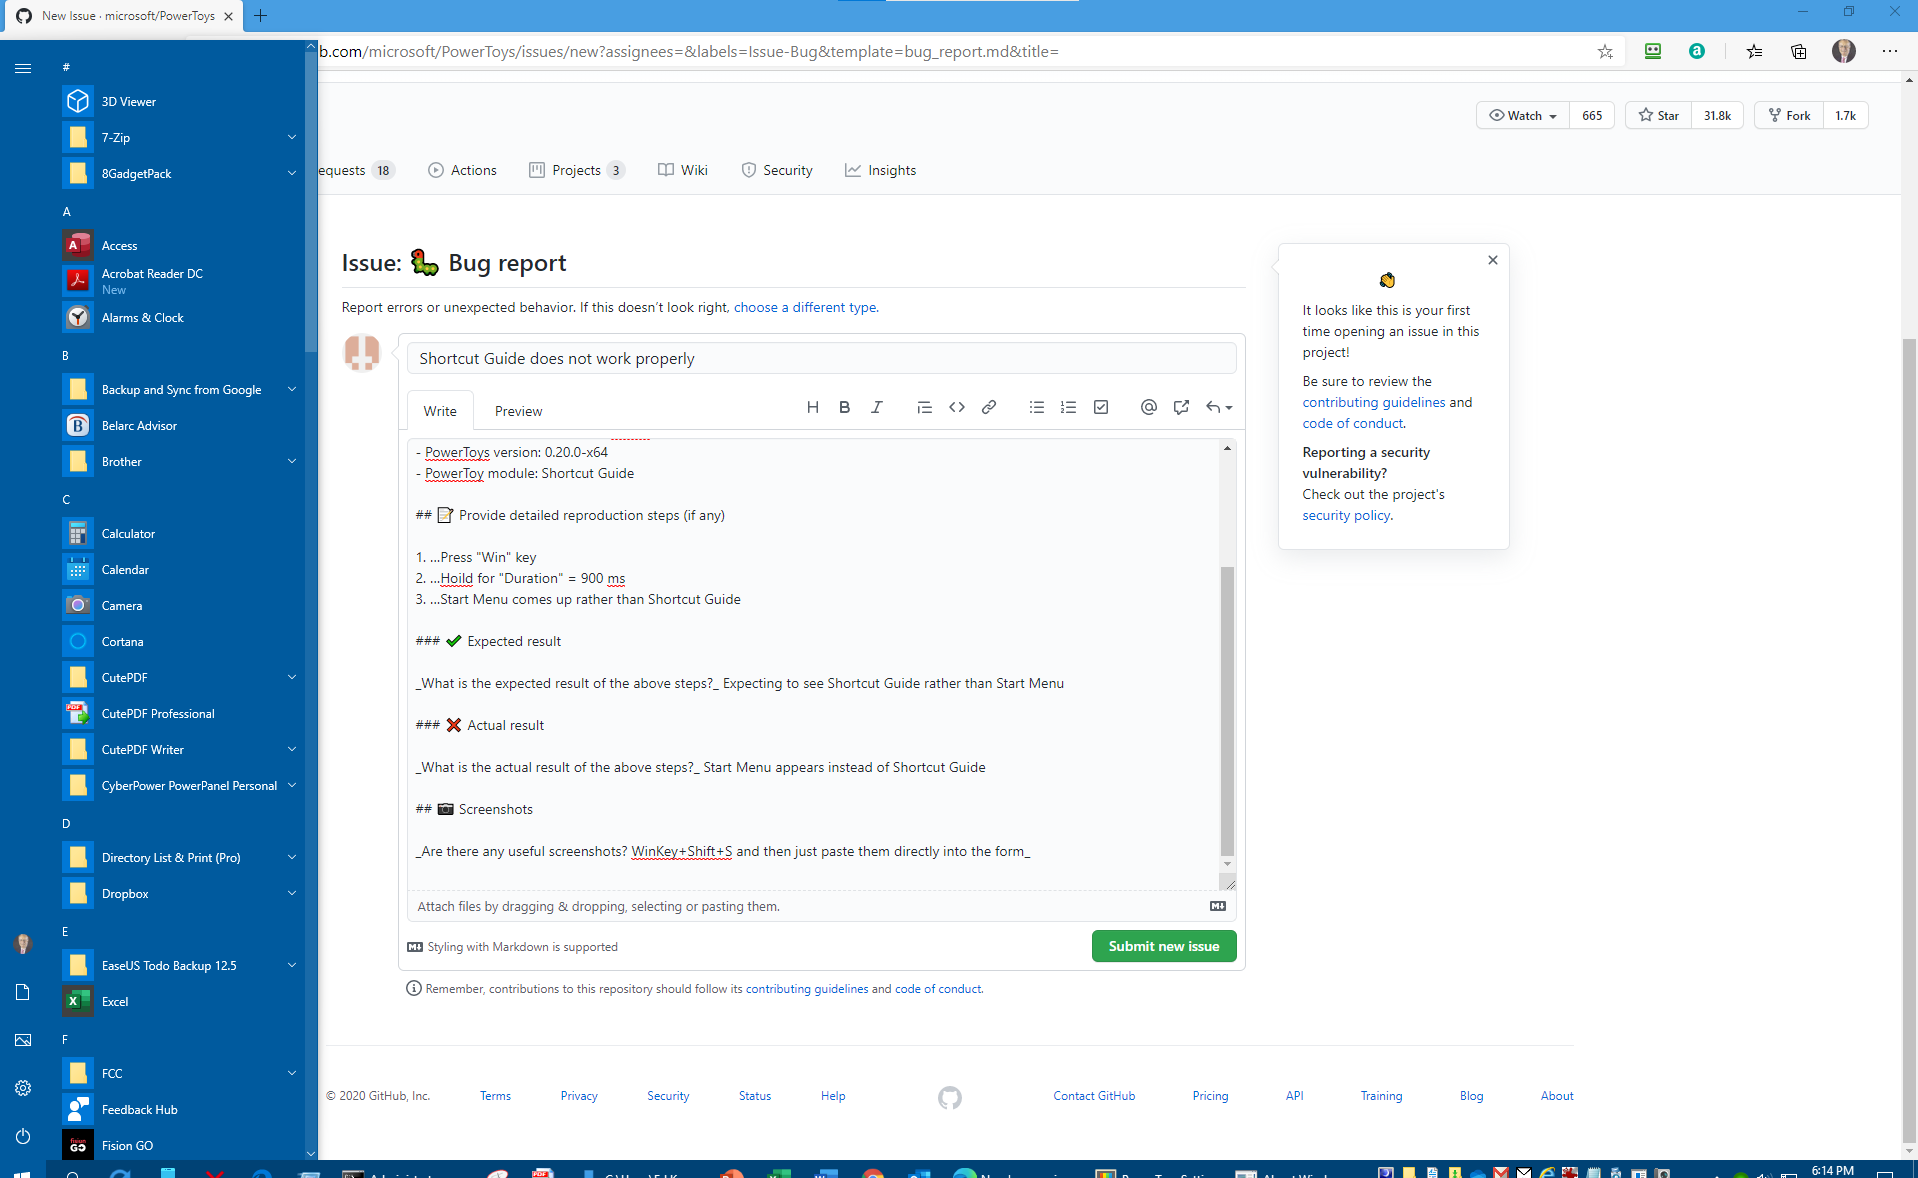Toggle bold text in issue editor
This screenshot has width=1918, height=1178.
845,407
